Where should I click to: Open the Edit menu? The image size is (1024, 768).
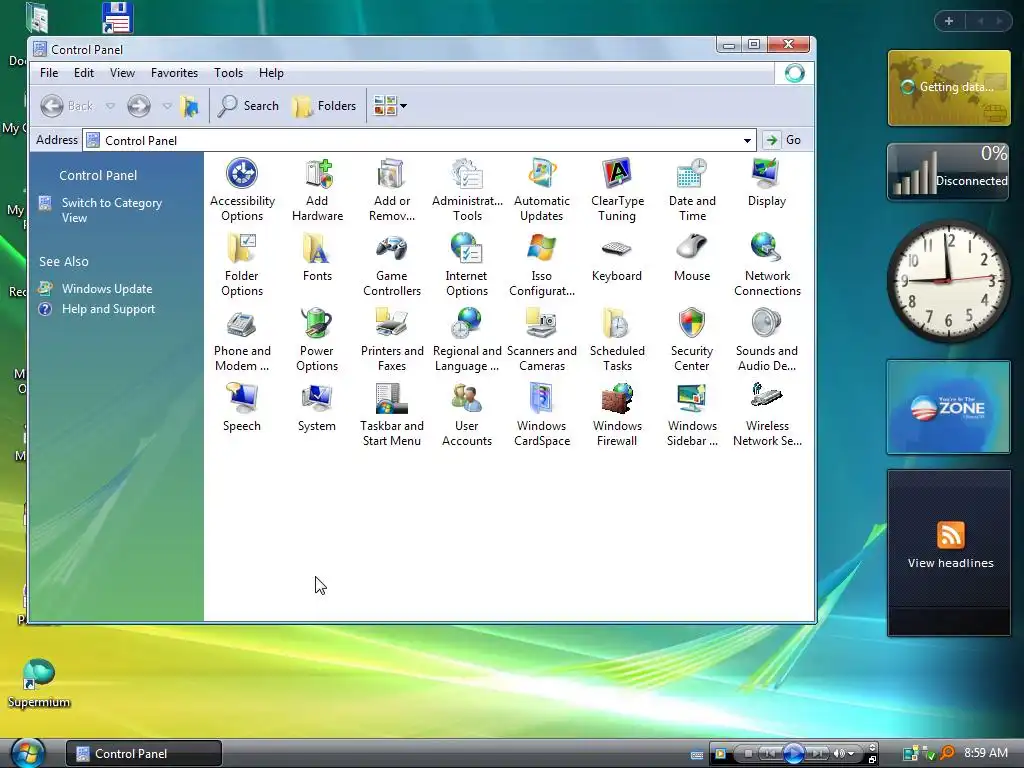tap(84, 73)
